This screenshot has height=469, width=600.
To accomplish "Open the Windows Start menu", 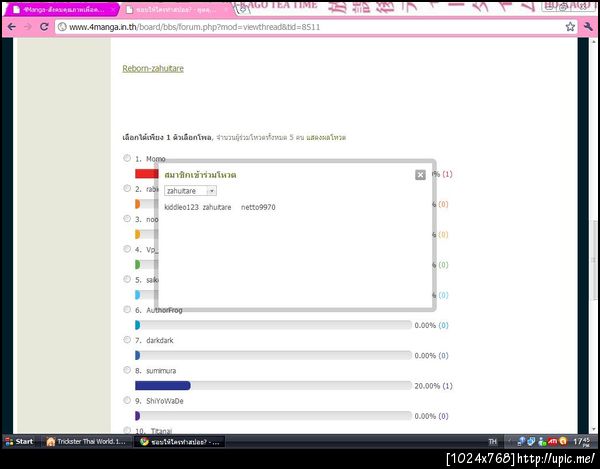I will tap(19, 441).
